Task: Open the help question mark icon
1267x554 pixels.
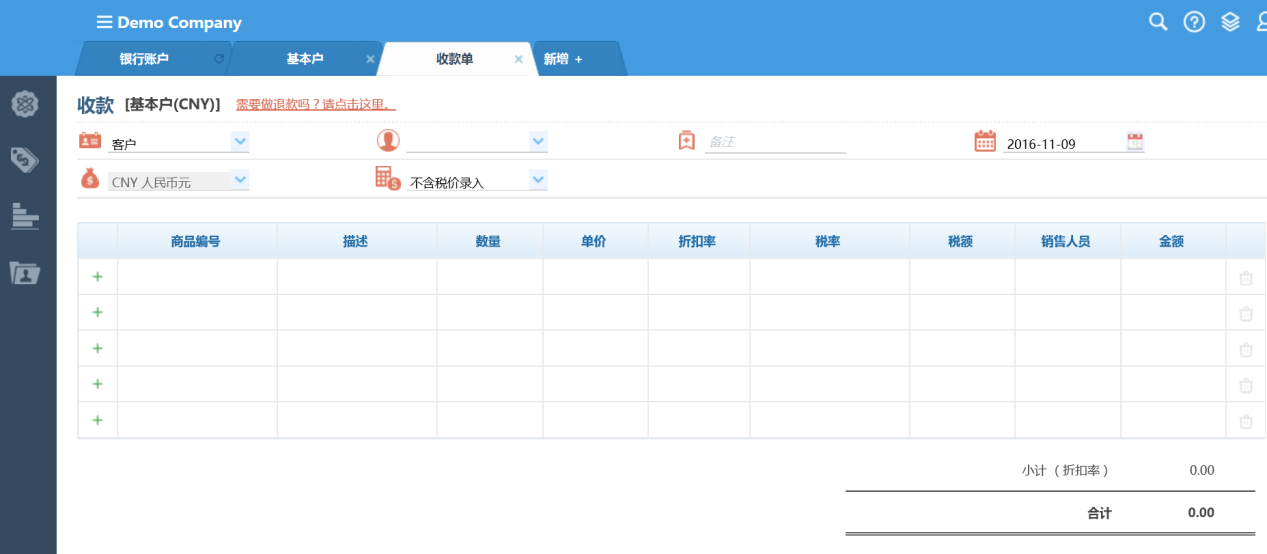Action: (x=1194, y=22)
